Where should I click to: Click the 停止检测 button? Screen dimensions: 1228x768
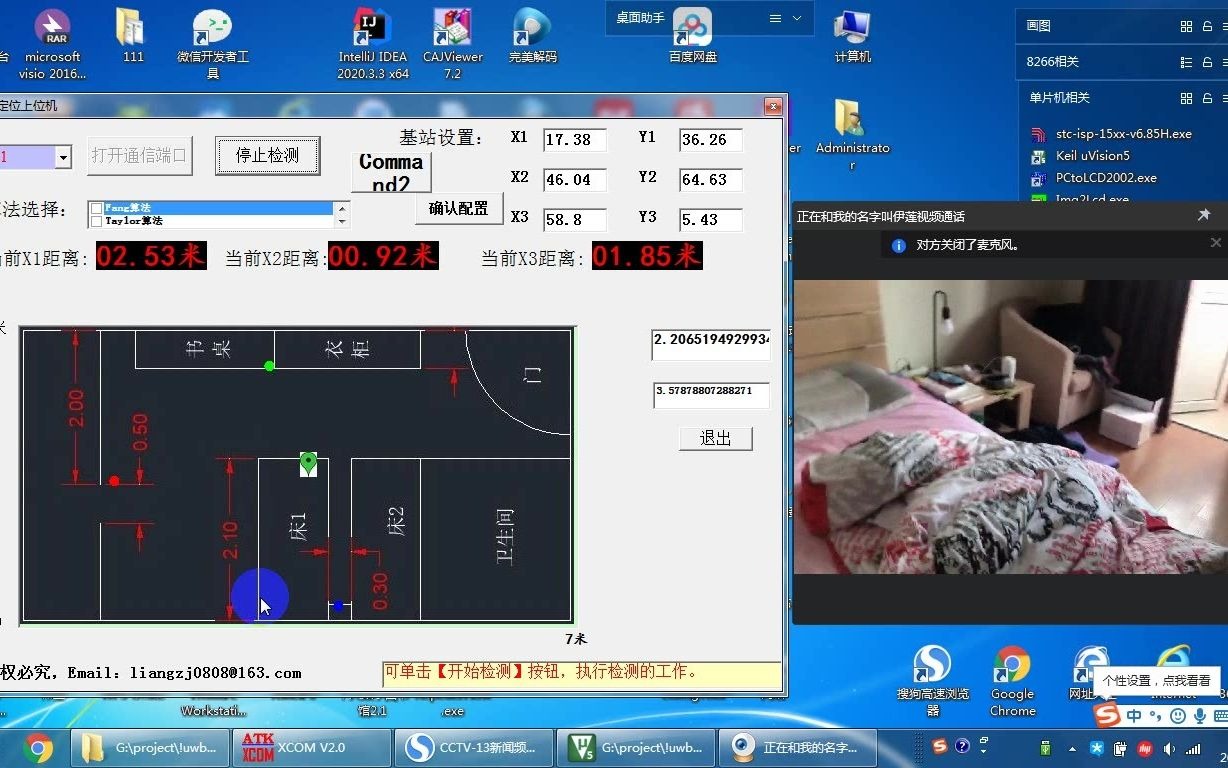click(267, 156)
